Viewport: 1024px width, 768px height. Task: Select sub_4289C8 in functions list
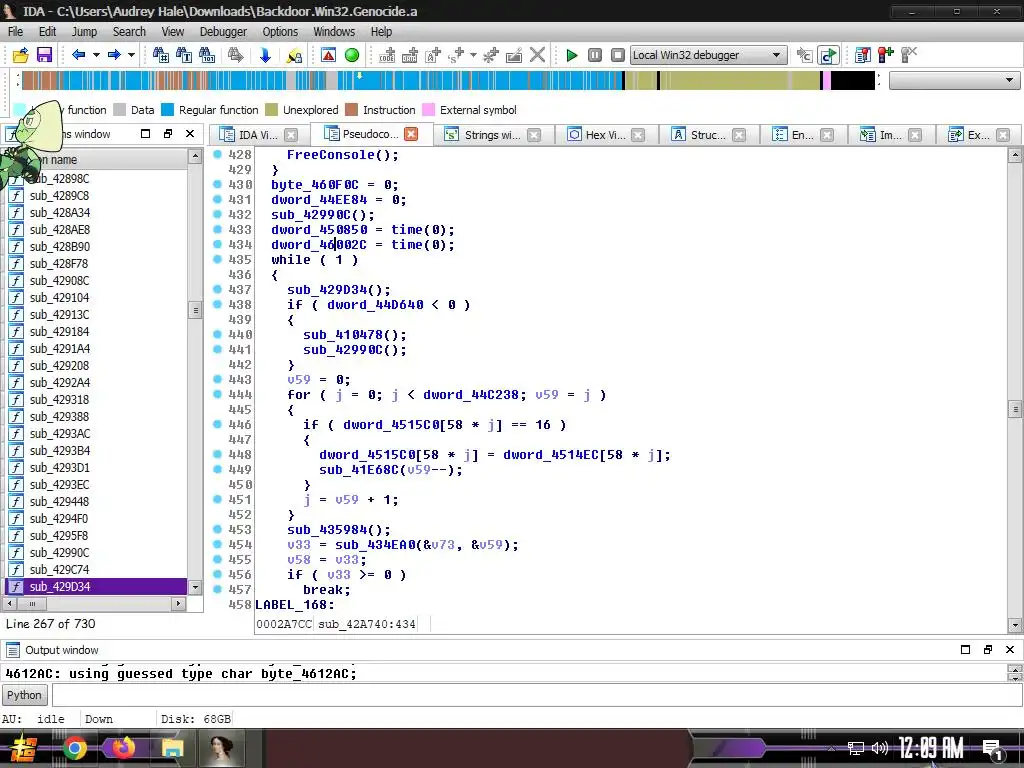[97, 195]
